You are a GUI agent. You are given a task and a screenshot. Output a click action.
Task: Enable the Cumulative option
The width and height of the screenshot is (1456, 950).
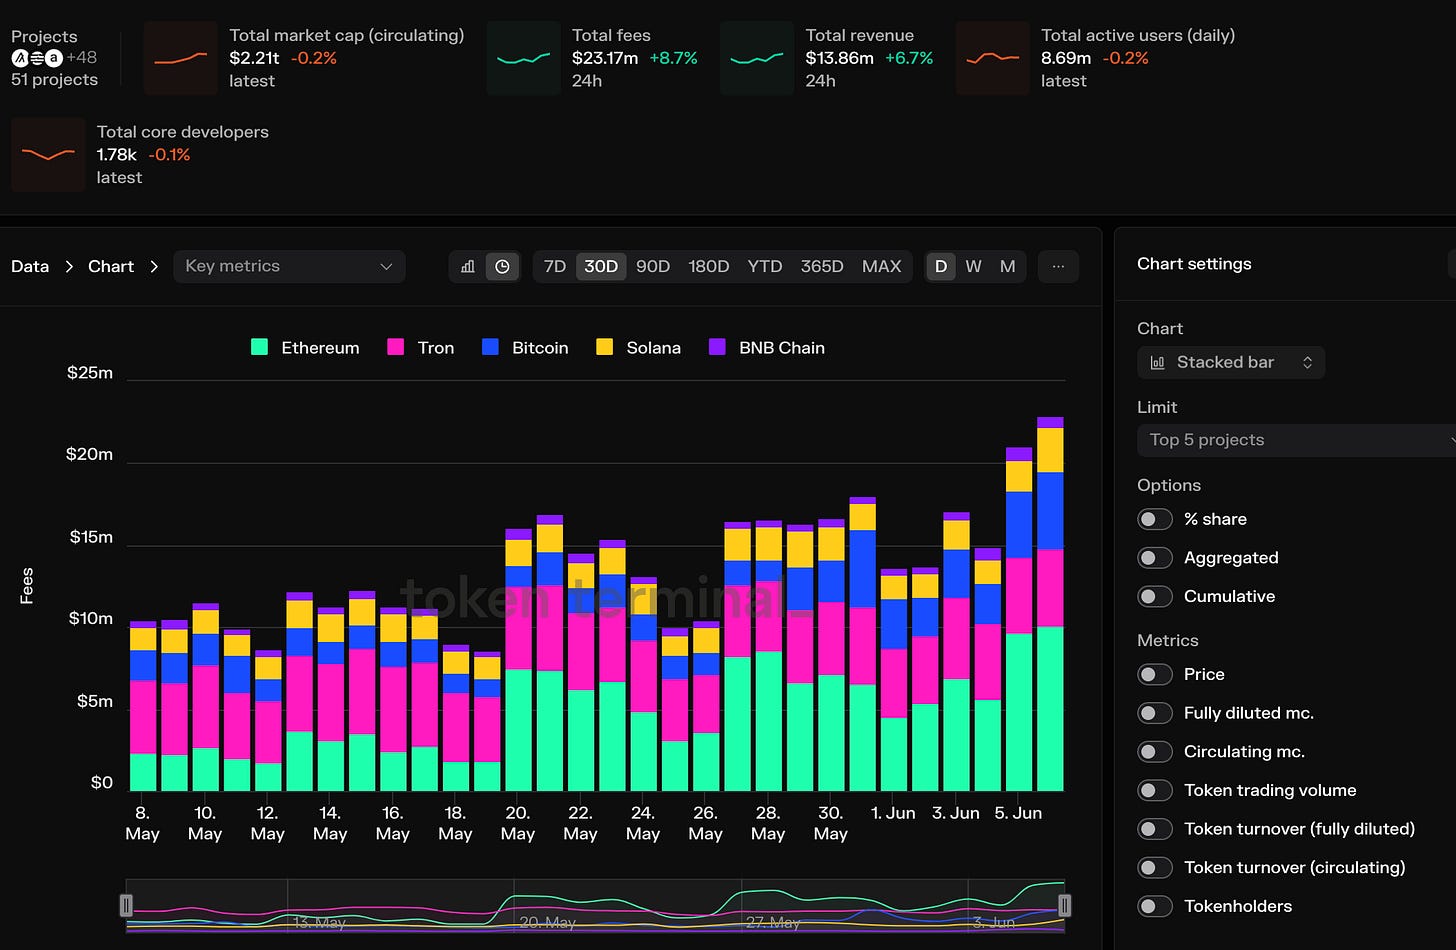tap(1154, 596)
